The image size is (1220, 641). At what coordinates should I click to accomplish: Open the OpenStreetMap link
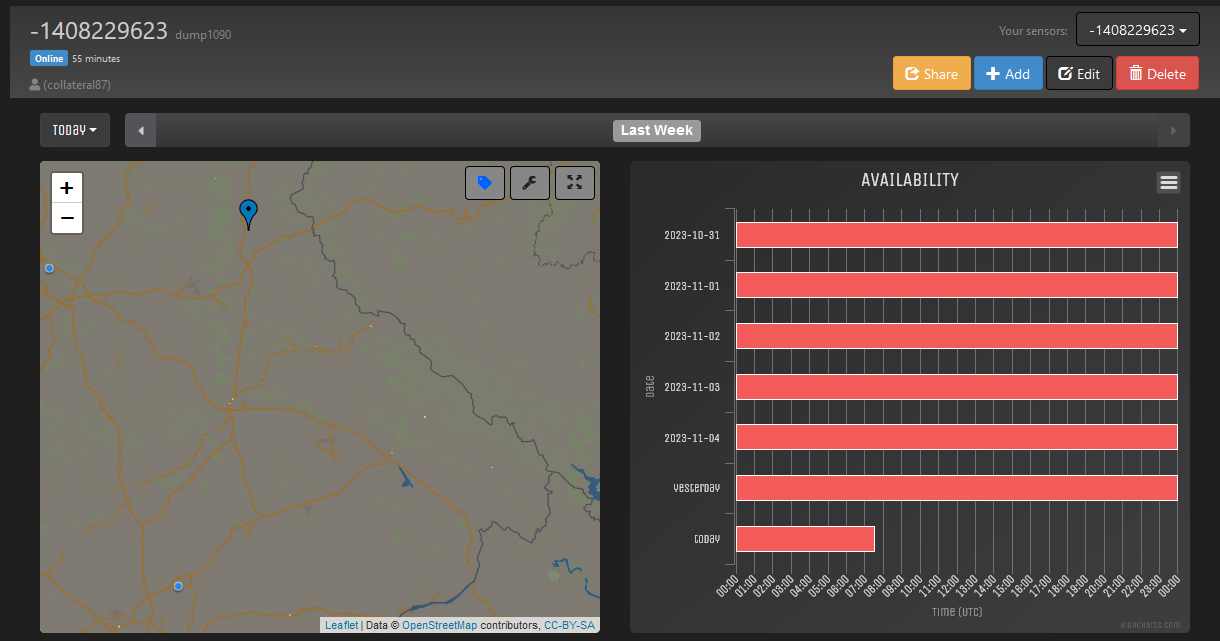439,625
